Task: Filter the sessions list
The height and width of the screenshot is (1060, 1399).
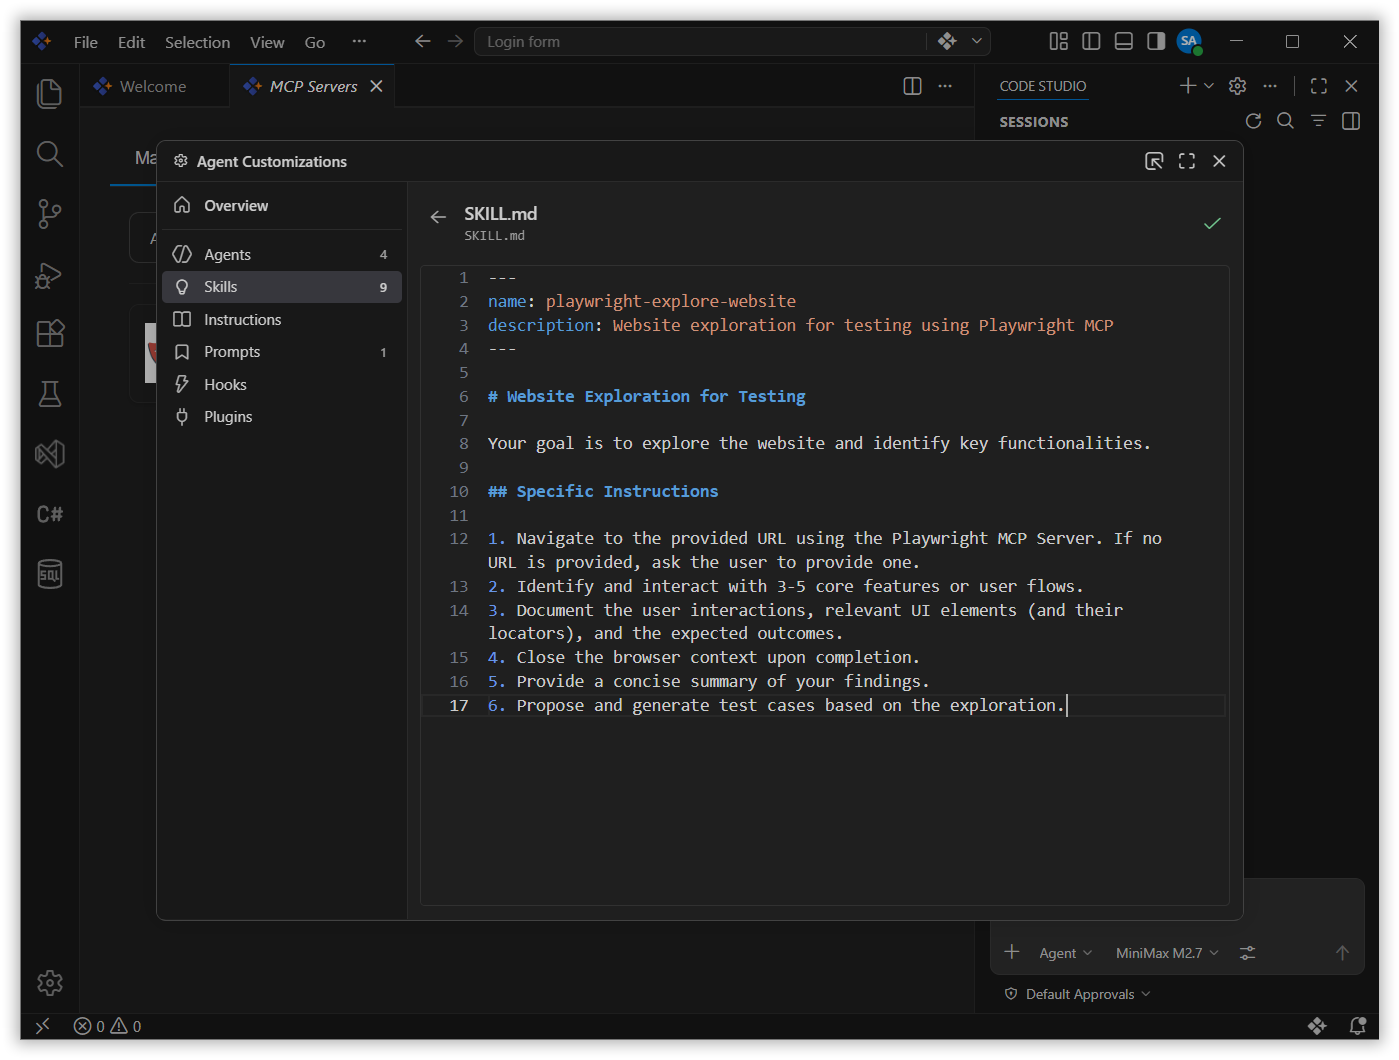Action: [x=1318, y=121]
